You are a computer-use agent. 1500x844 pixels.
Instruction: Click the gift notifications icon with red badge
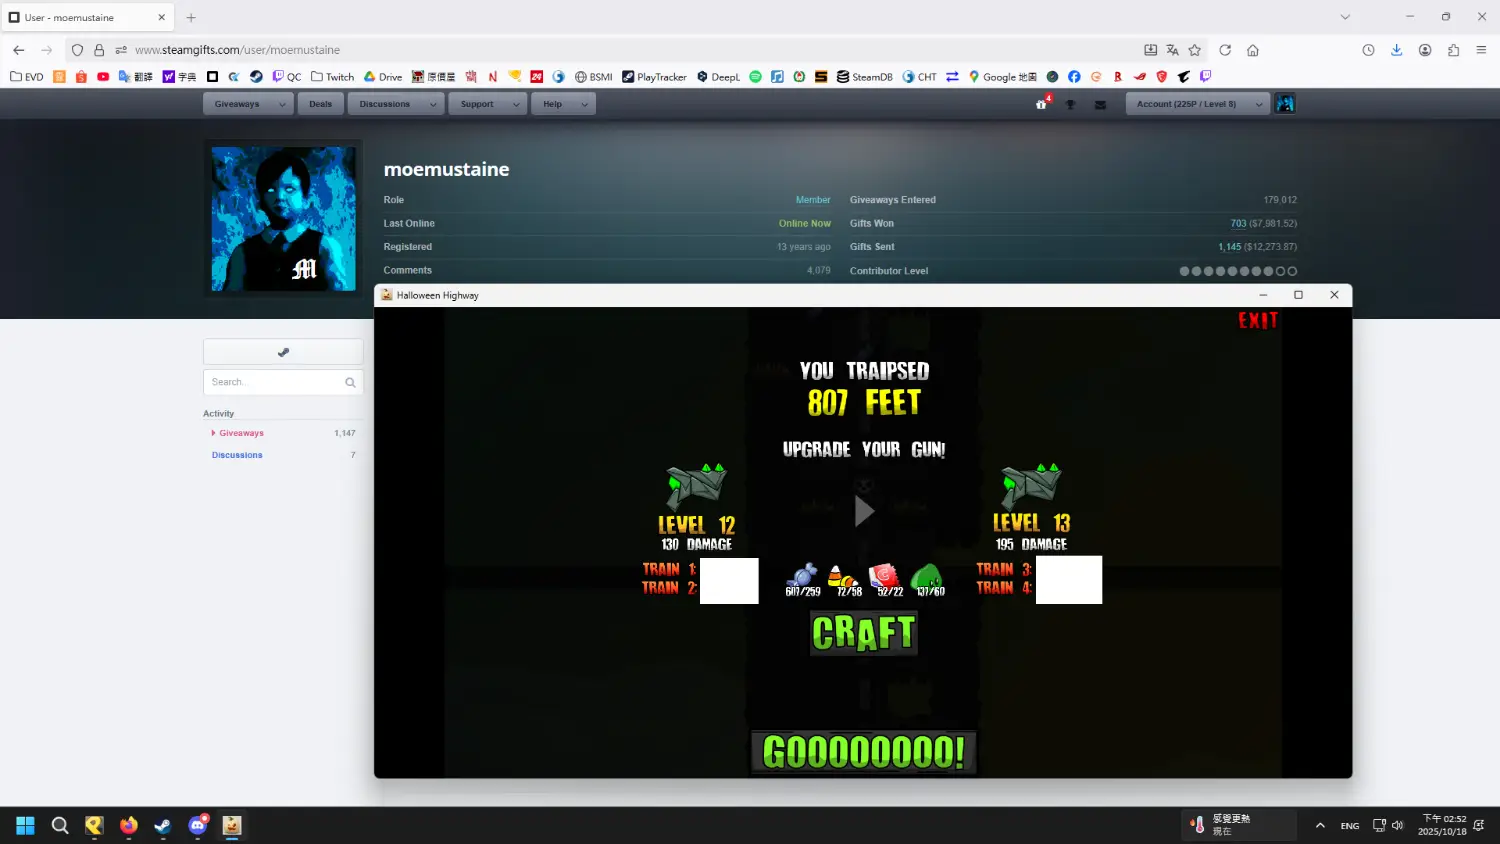(x=1041, y=104)
